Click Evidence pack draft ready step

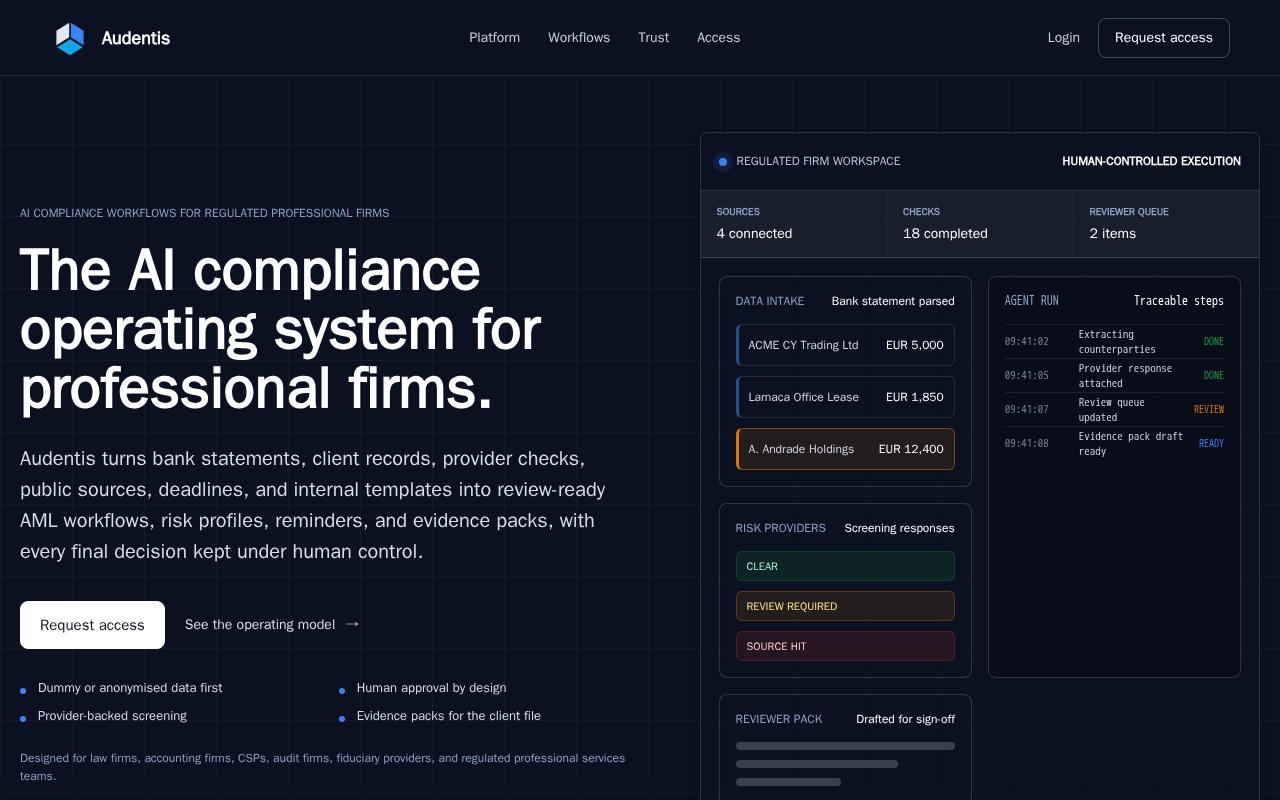click(1114, 444)
